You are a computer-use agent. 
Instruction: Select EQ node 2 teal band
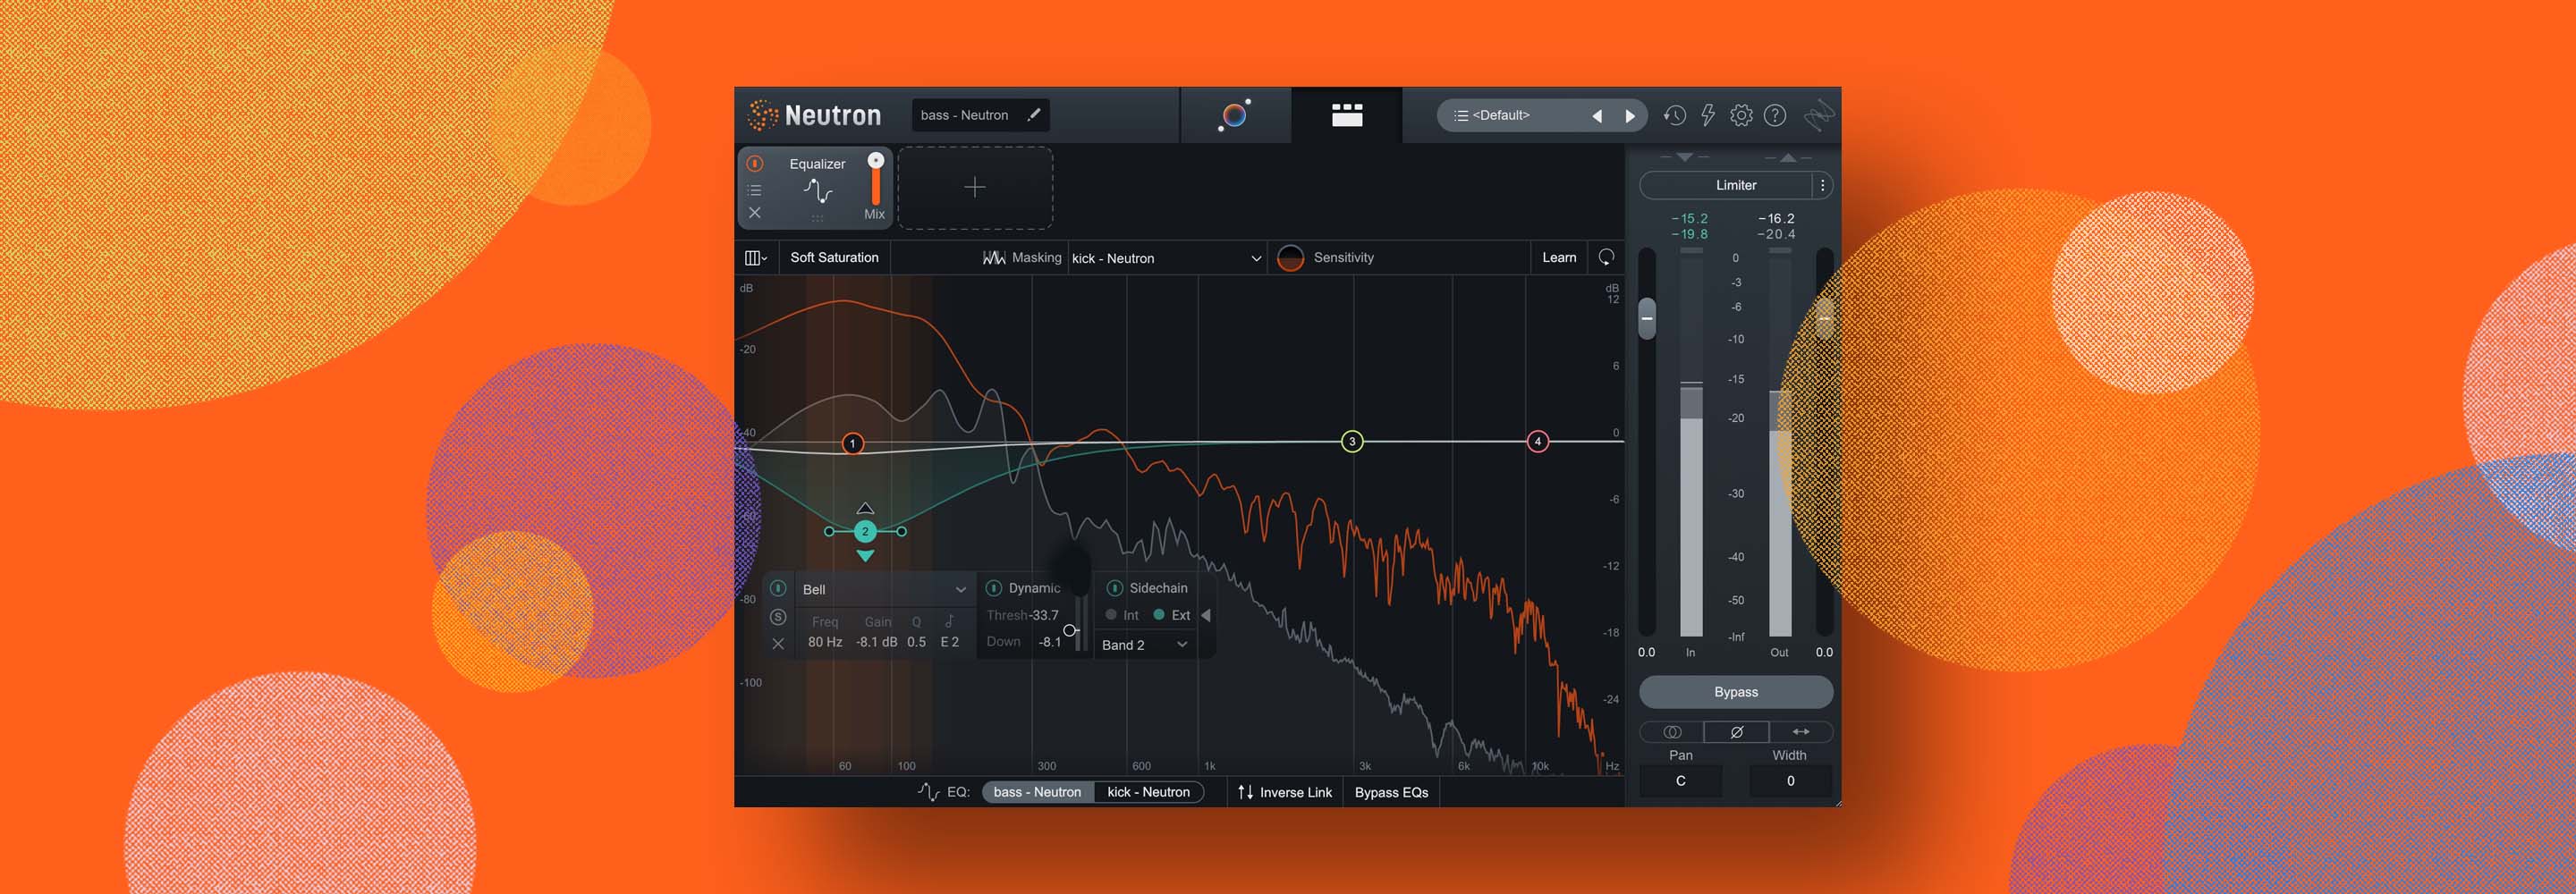click(x=865, y=531)
